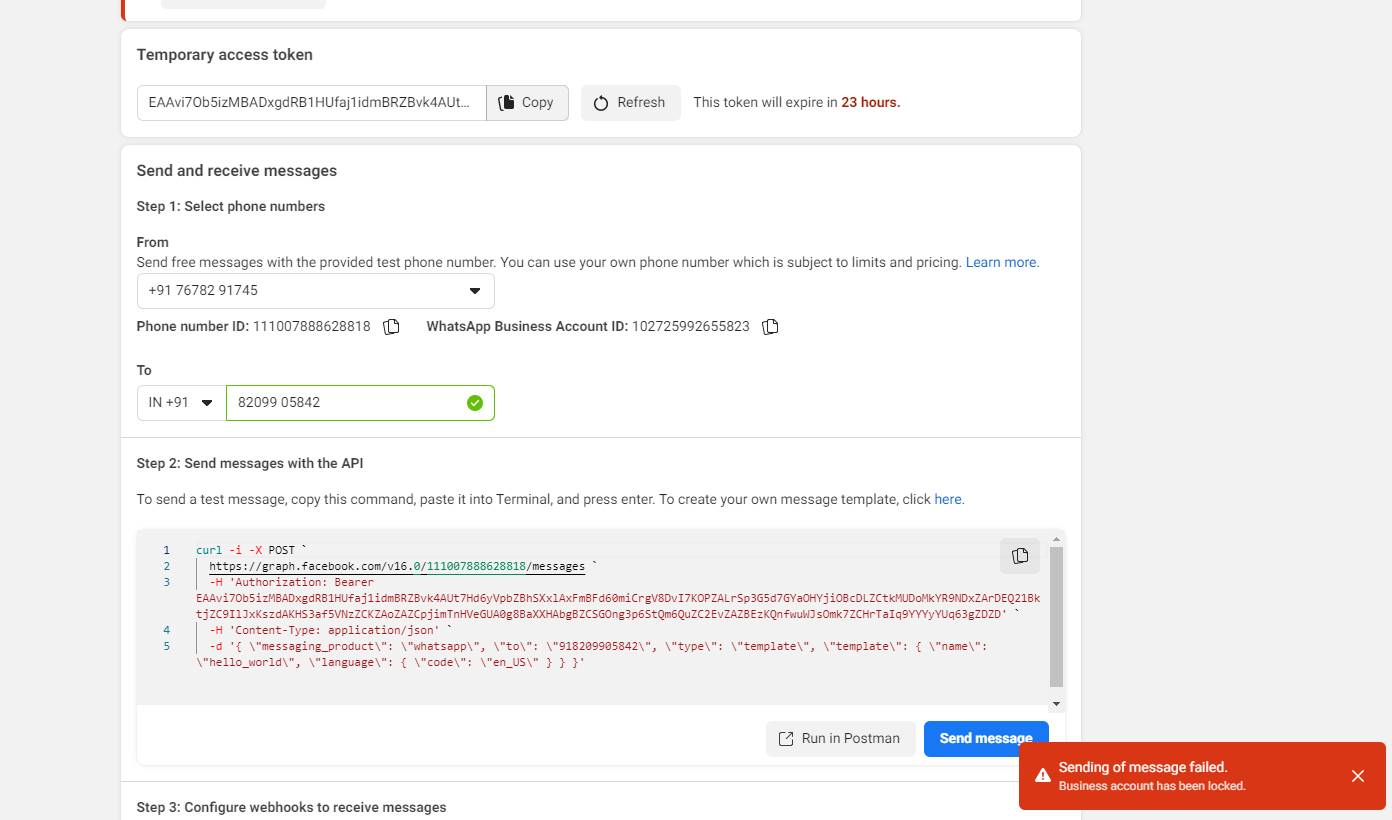Click the Send message button

pos(985,739)
